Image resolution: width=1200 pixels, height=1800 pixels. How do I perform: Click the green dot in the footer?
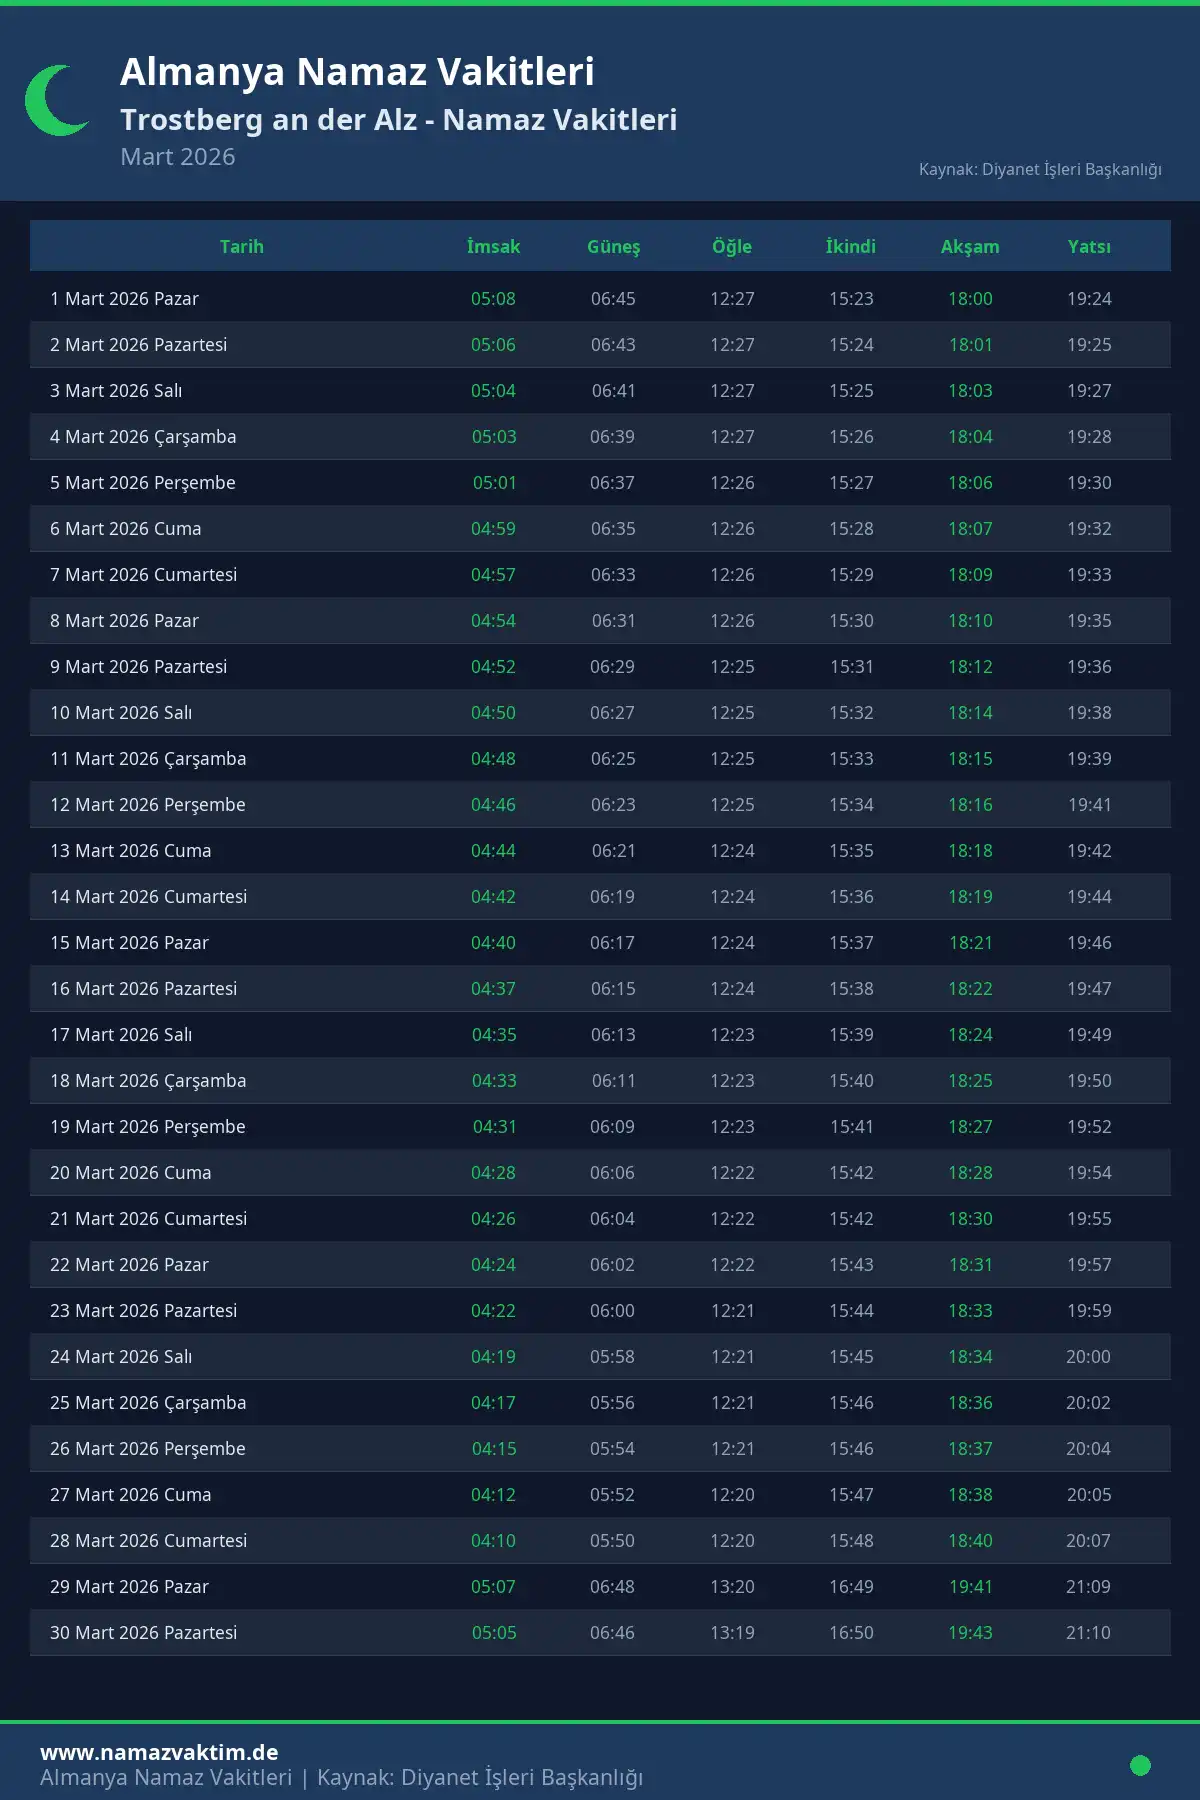pyautogui.click(x=1140, y=1765)
